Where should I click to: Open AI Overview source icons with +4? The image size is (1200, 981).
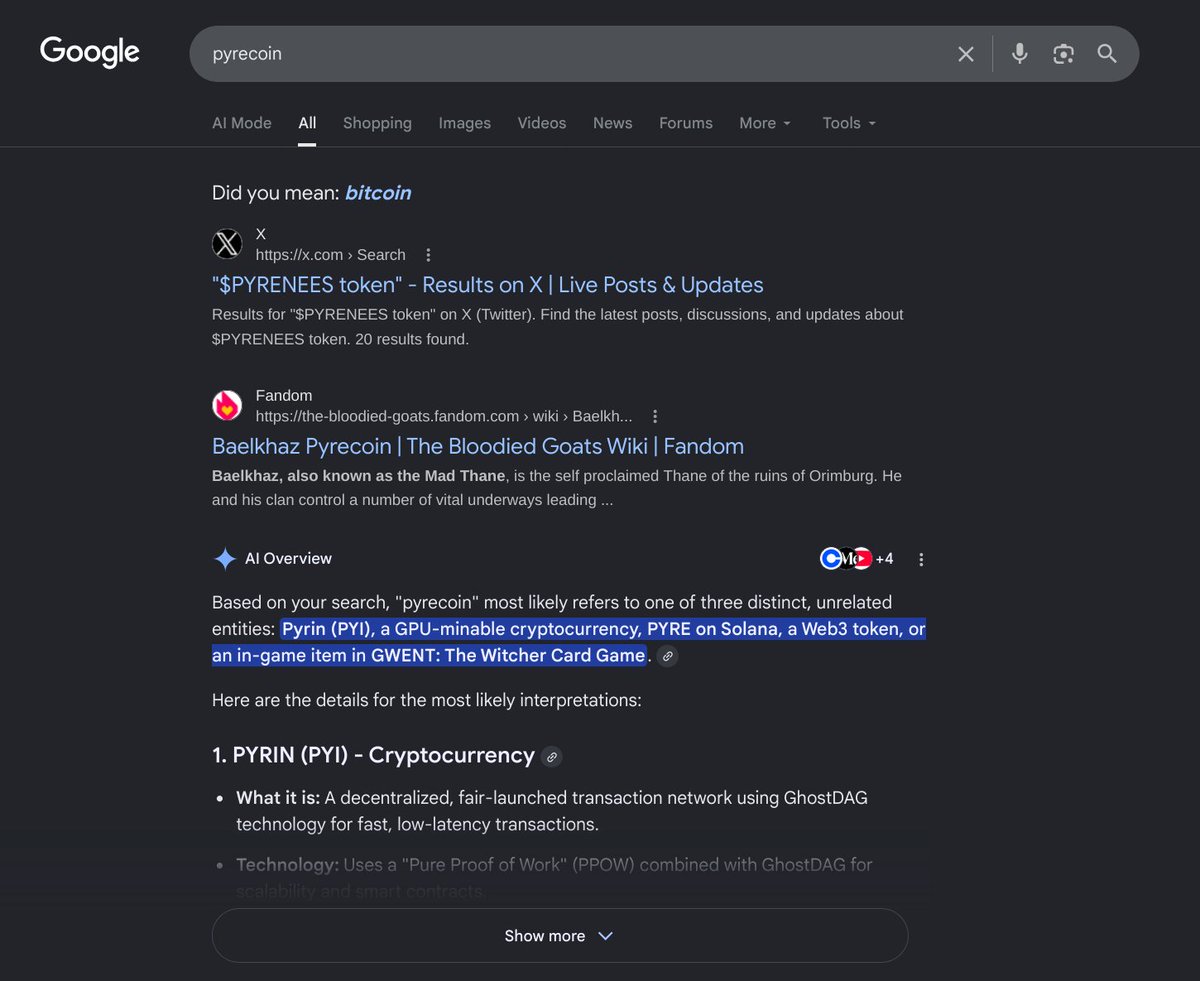857,559
